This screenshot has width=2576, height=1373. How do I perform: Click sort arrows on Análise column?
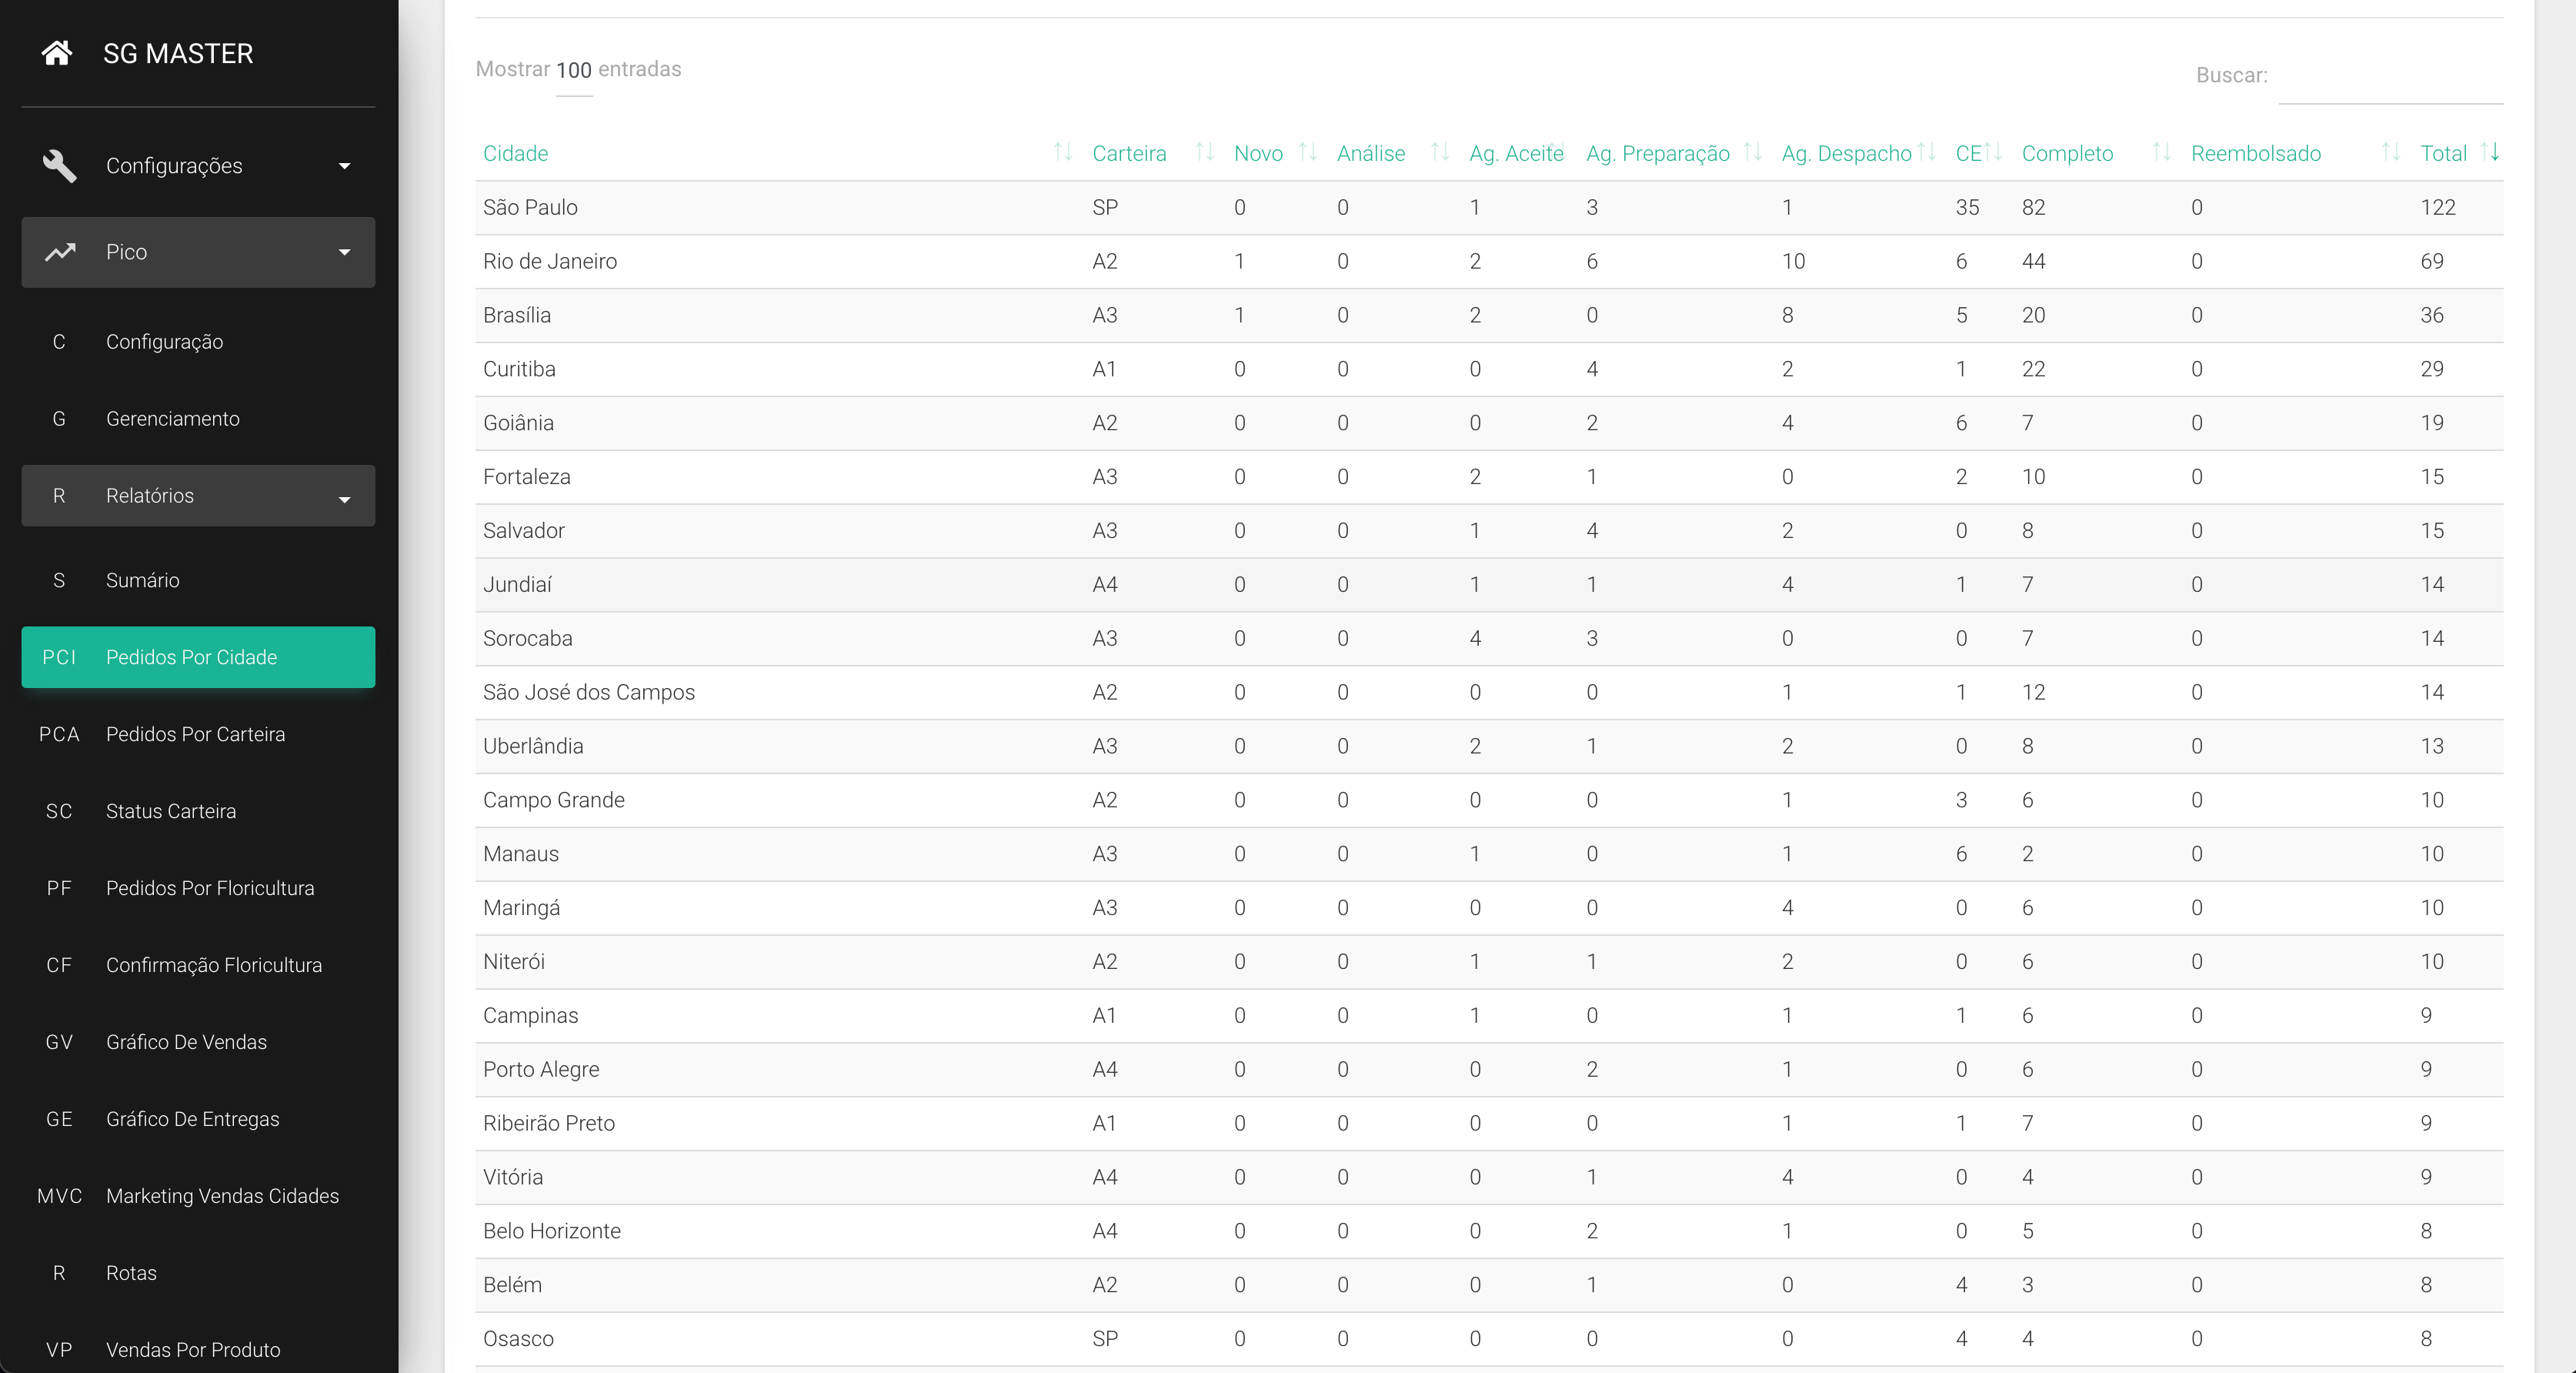1439,152
